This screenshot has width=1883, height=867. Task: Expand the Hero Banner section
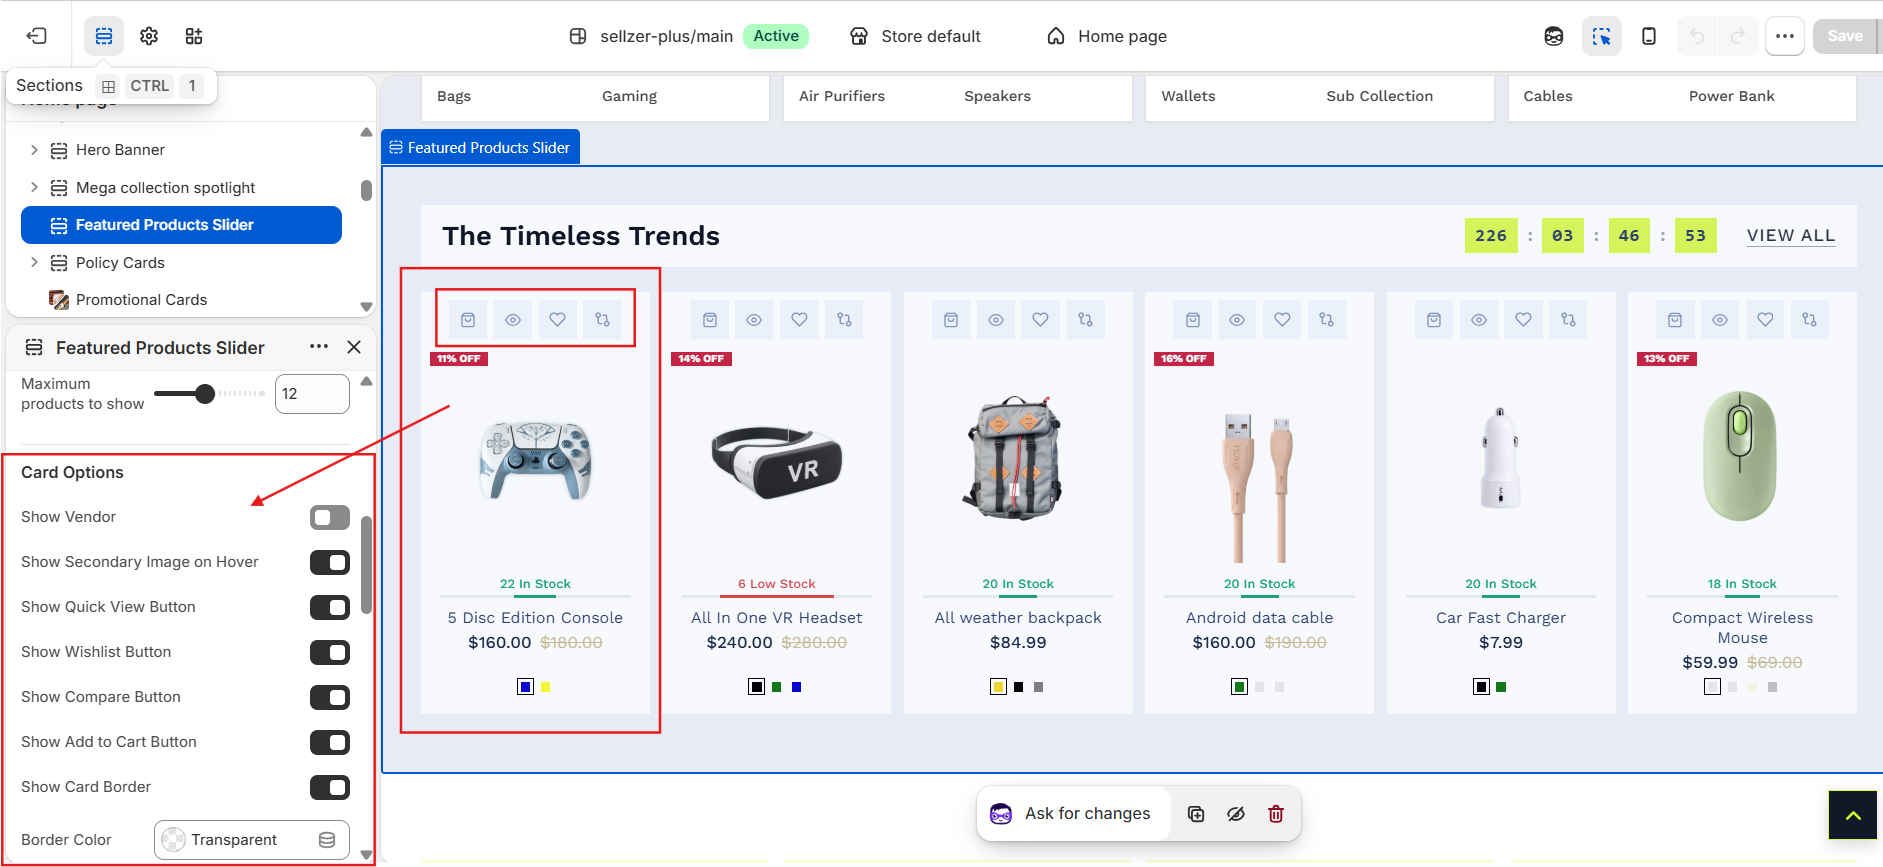(34, 150)
